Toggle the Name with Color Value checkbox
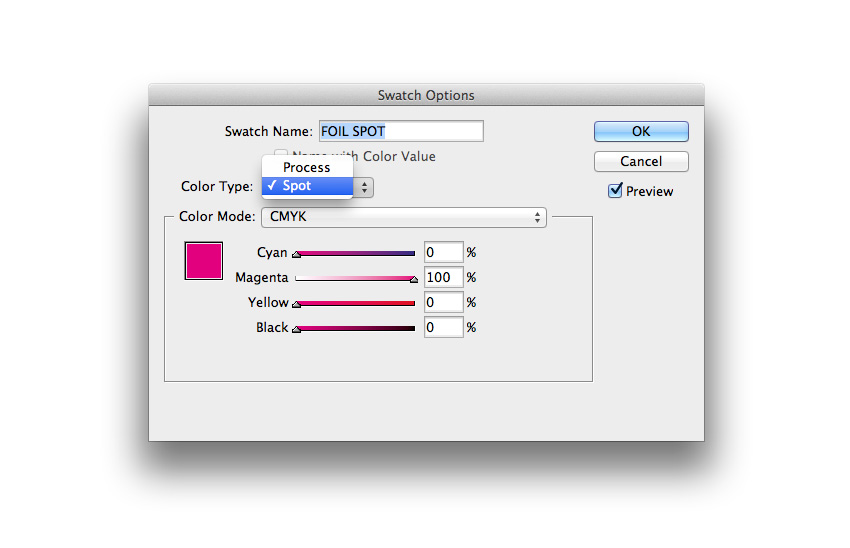Image resolution: width=850 pixels, height=548 pixels. 281,156
